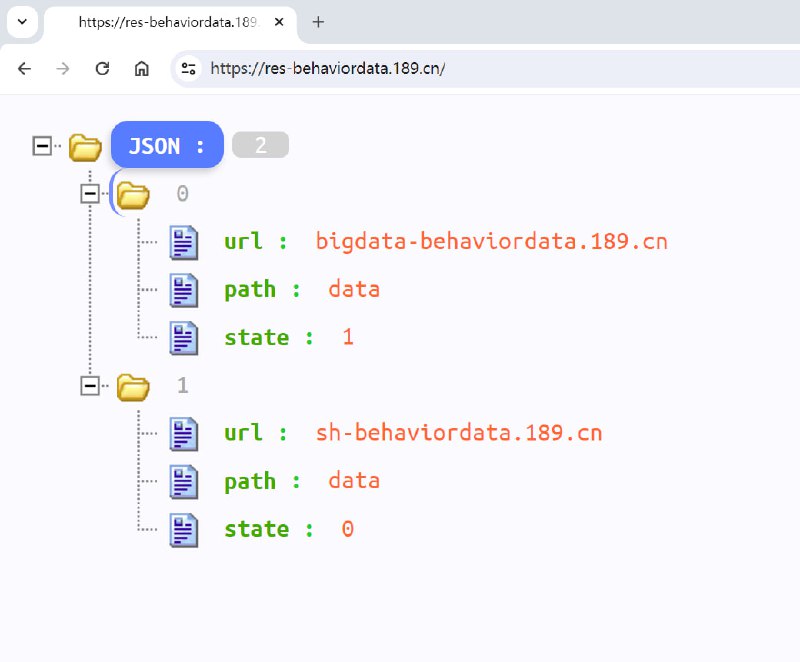Click file icon beside bigdata-behaviordata url
Image resolution: width=800 pixels, height=662 pixels.
[184, 242]
